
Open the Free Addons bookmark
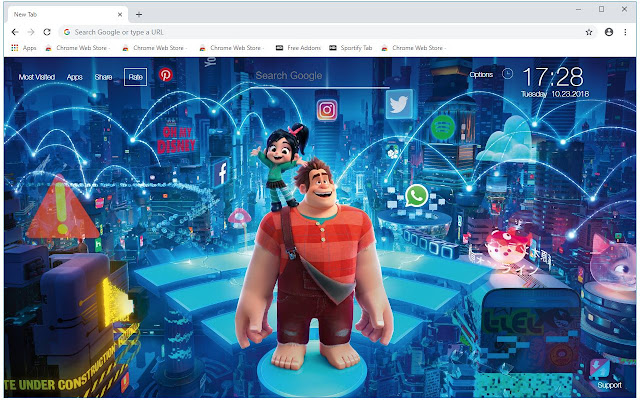pos(298,48)
